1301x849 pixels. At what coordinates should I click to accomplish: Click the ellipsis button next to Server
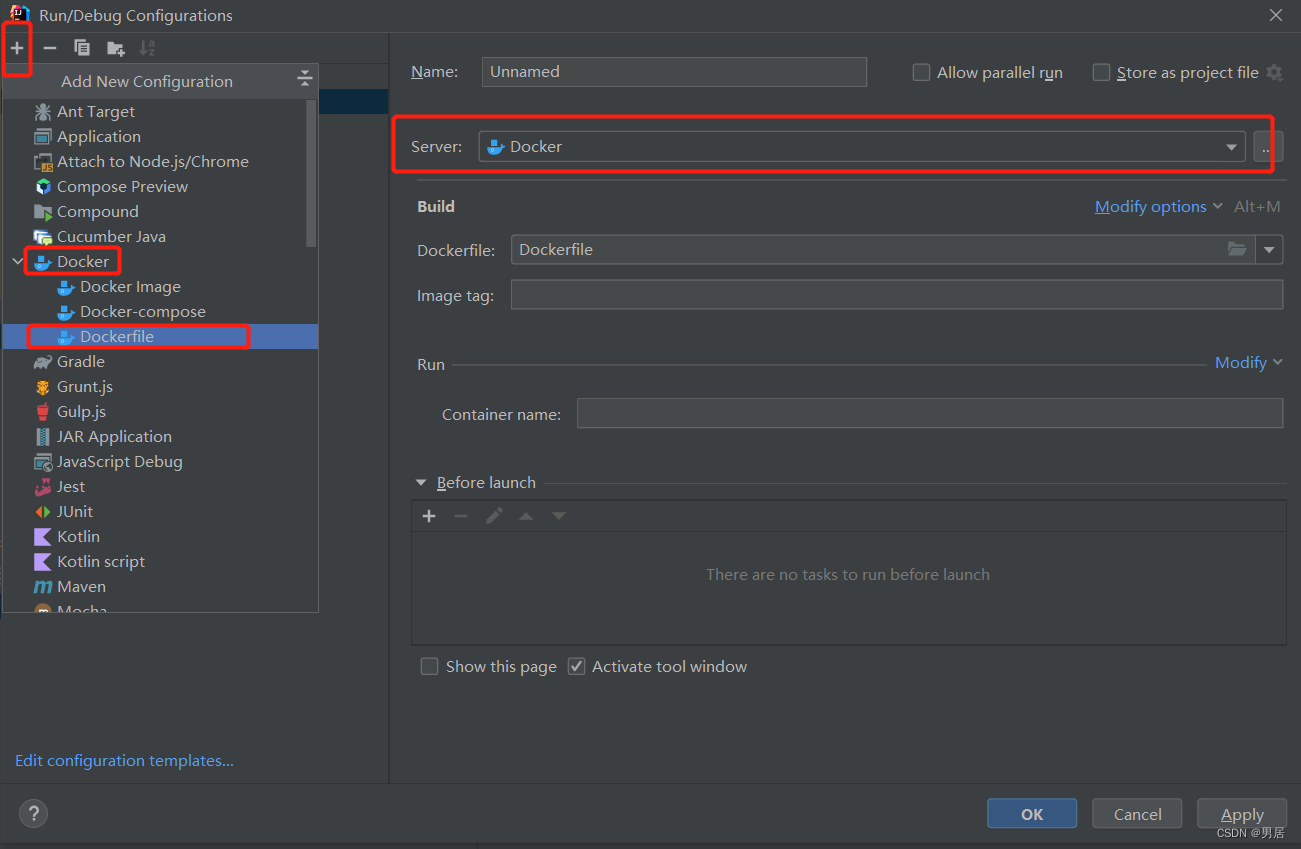click(1268, 146)
